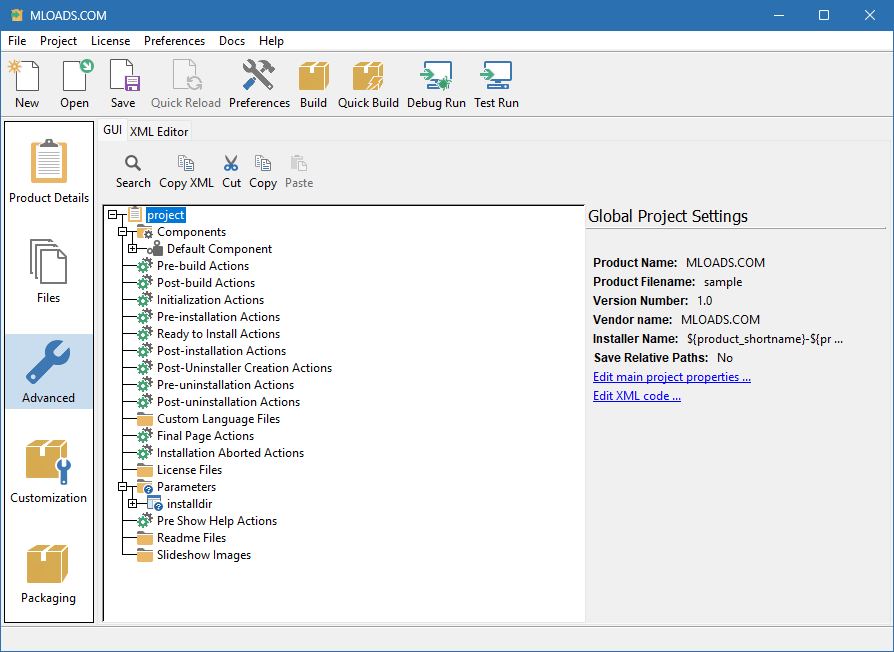Save the project with Save icon

124,76
